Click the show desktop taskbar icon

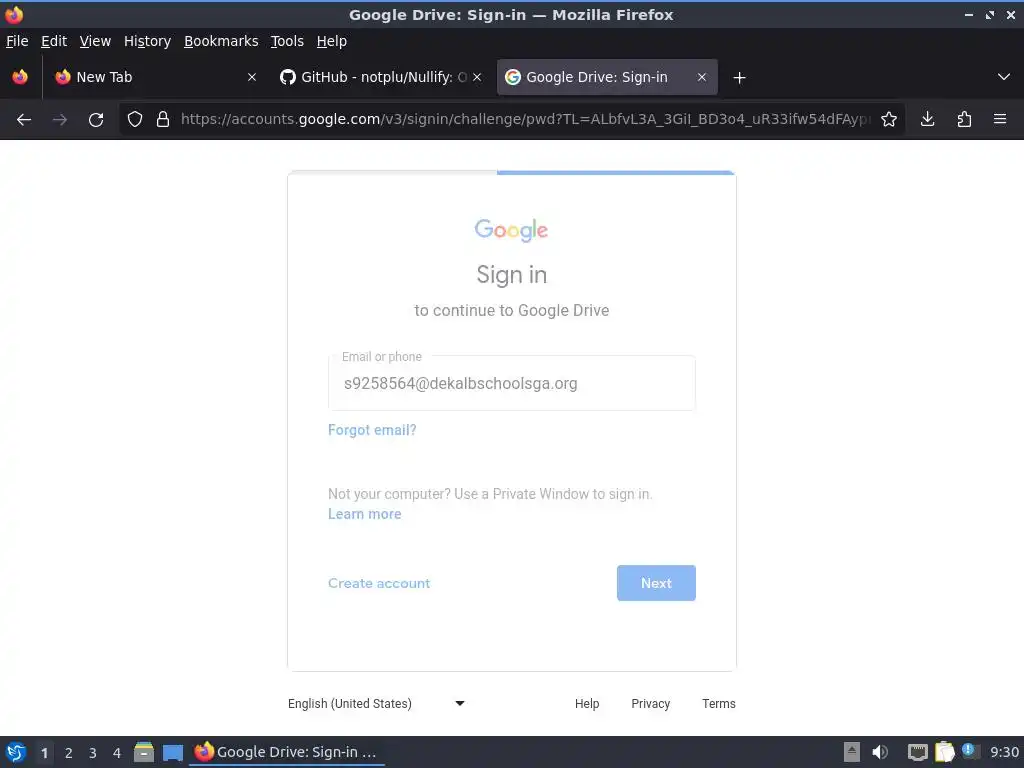(172, 752)
